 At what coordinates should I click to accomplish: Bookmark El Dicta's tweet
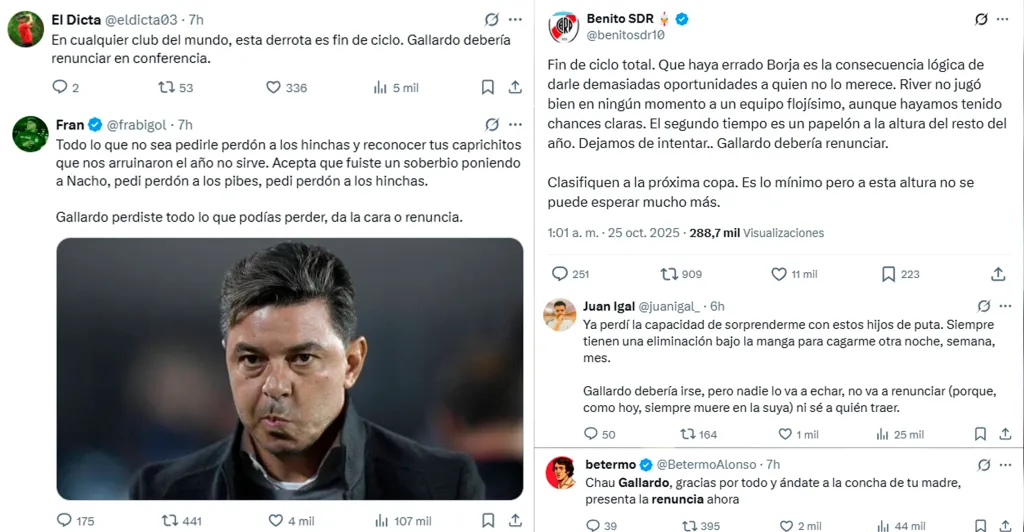tap(488, 88)
